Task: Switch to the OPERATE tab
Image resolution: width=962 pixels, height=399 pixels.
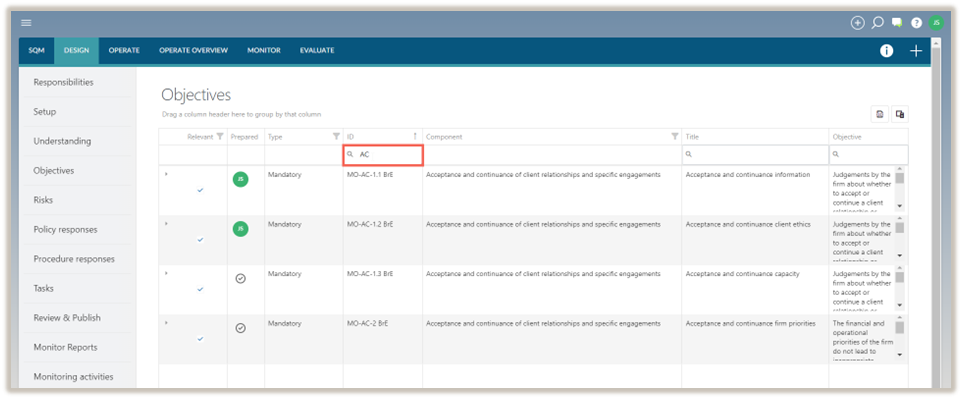Action: tap(124, 51)
